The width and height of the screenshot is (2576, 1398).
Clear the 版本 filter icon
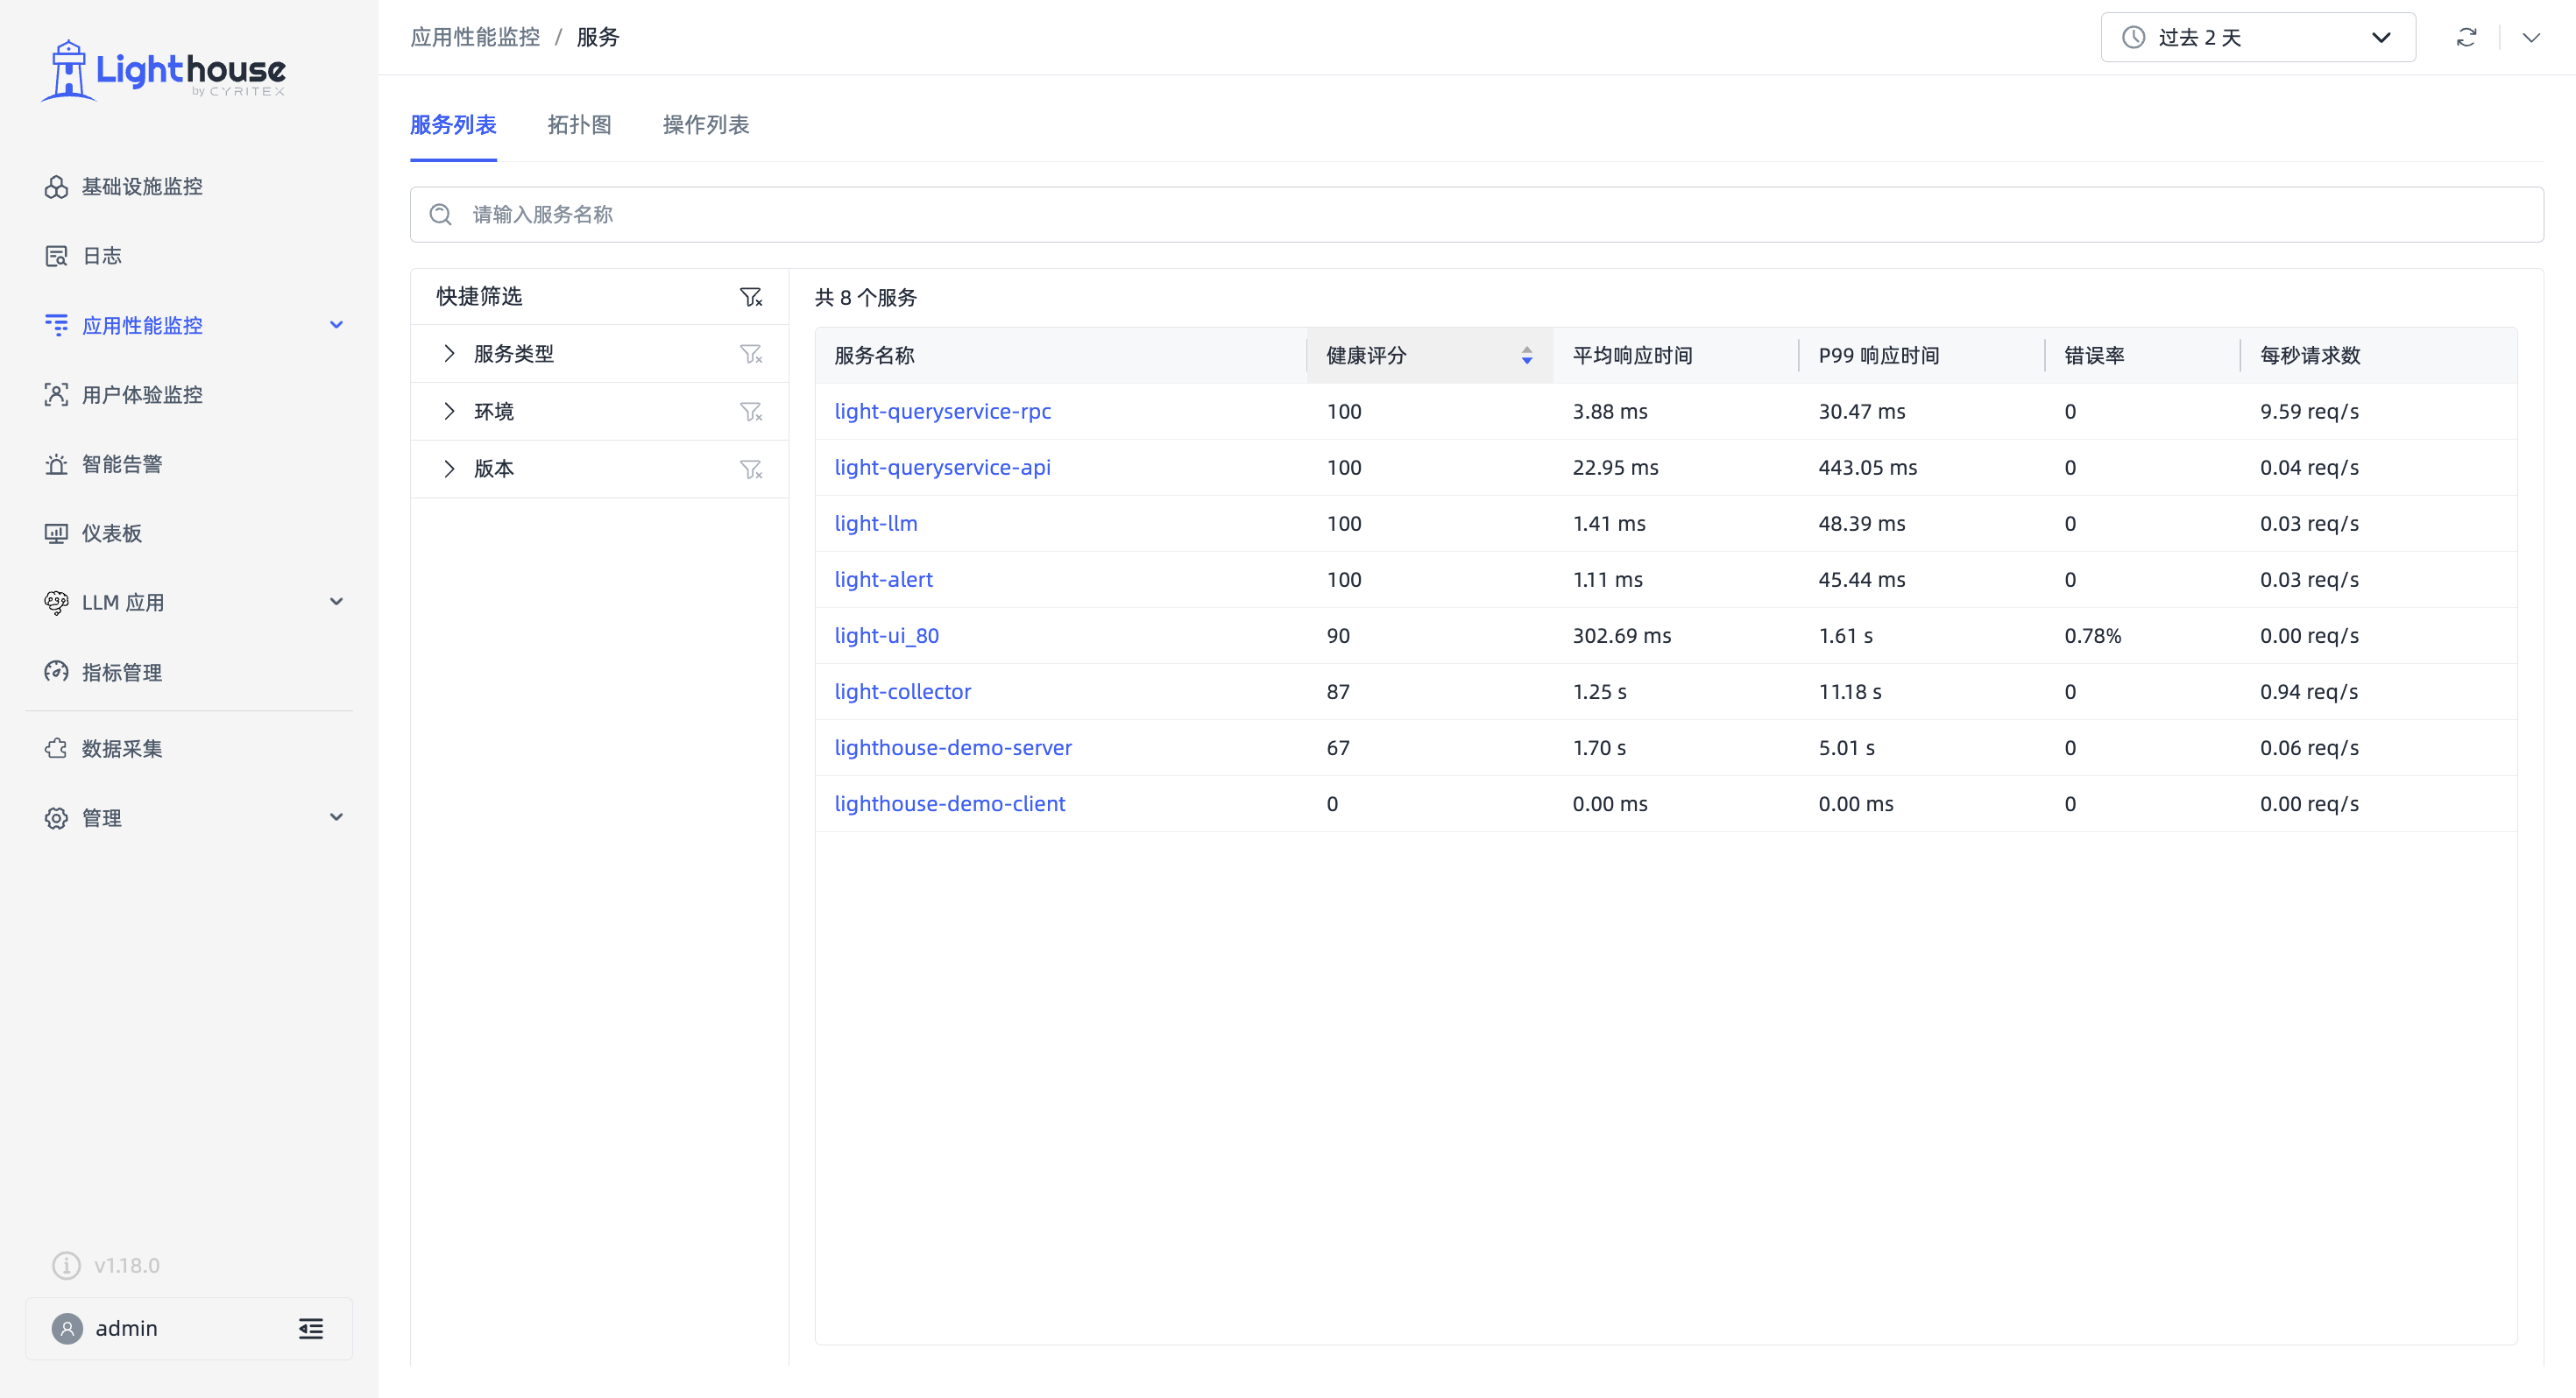point(751,469)
